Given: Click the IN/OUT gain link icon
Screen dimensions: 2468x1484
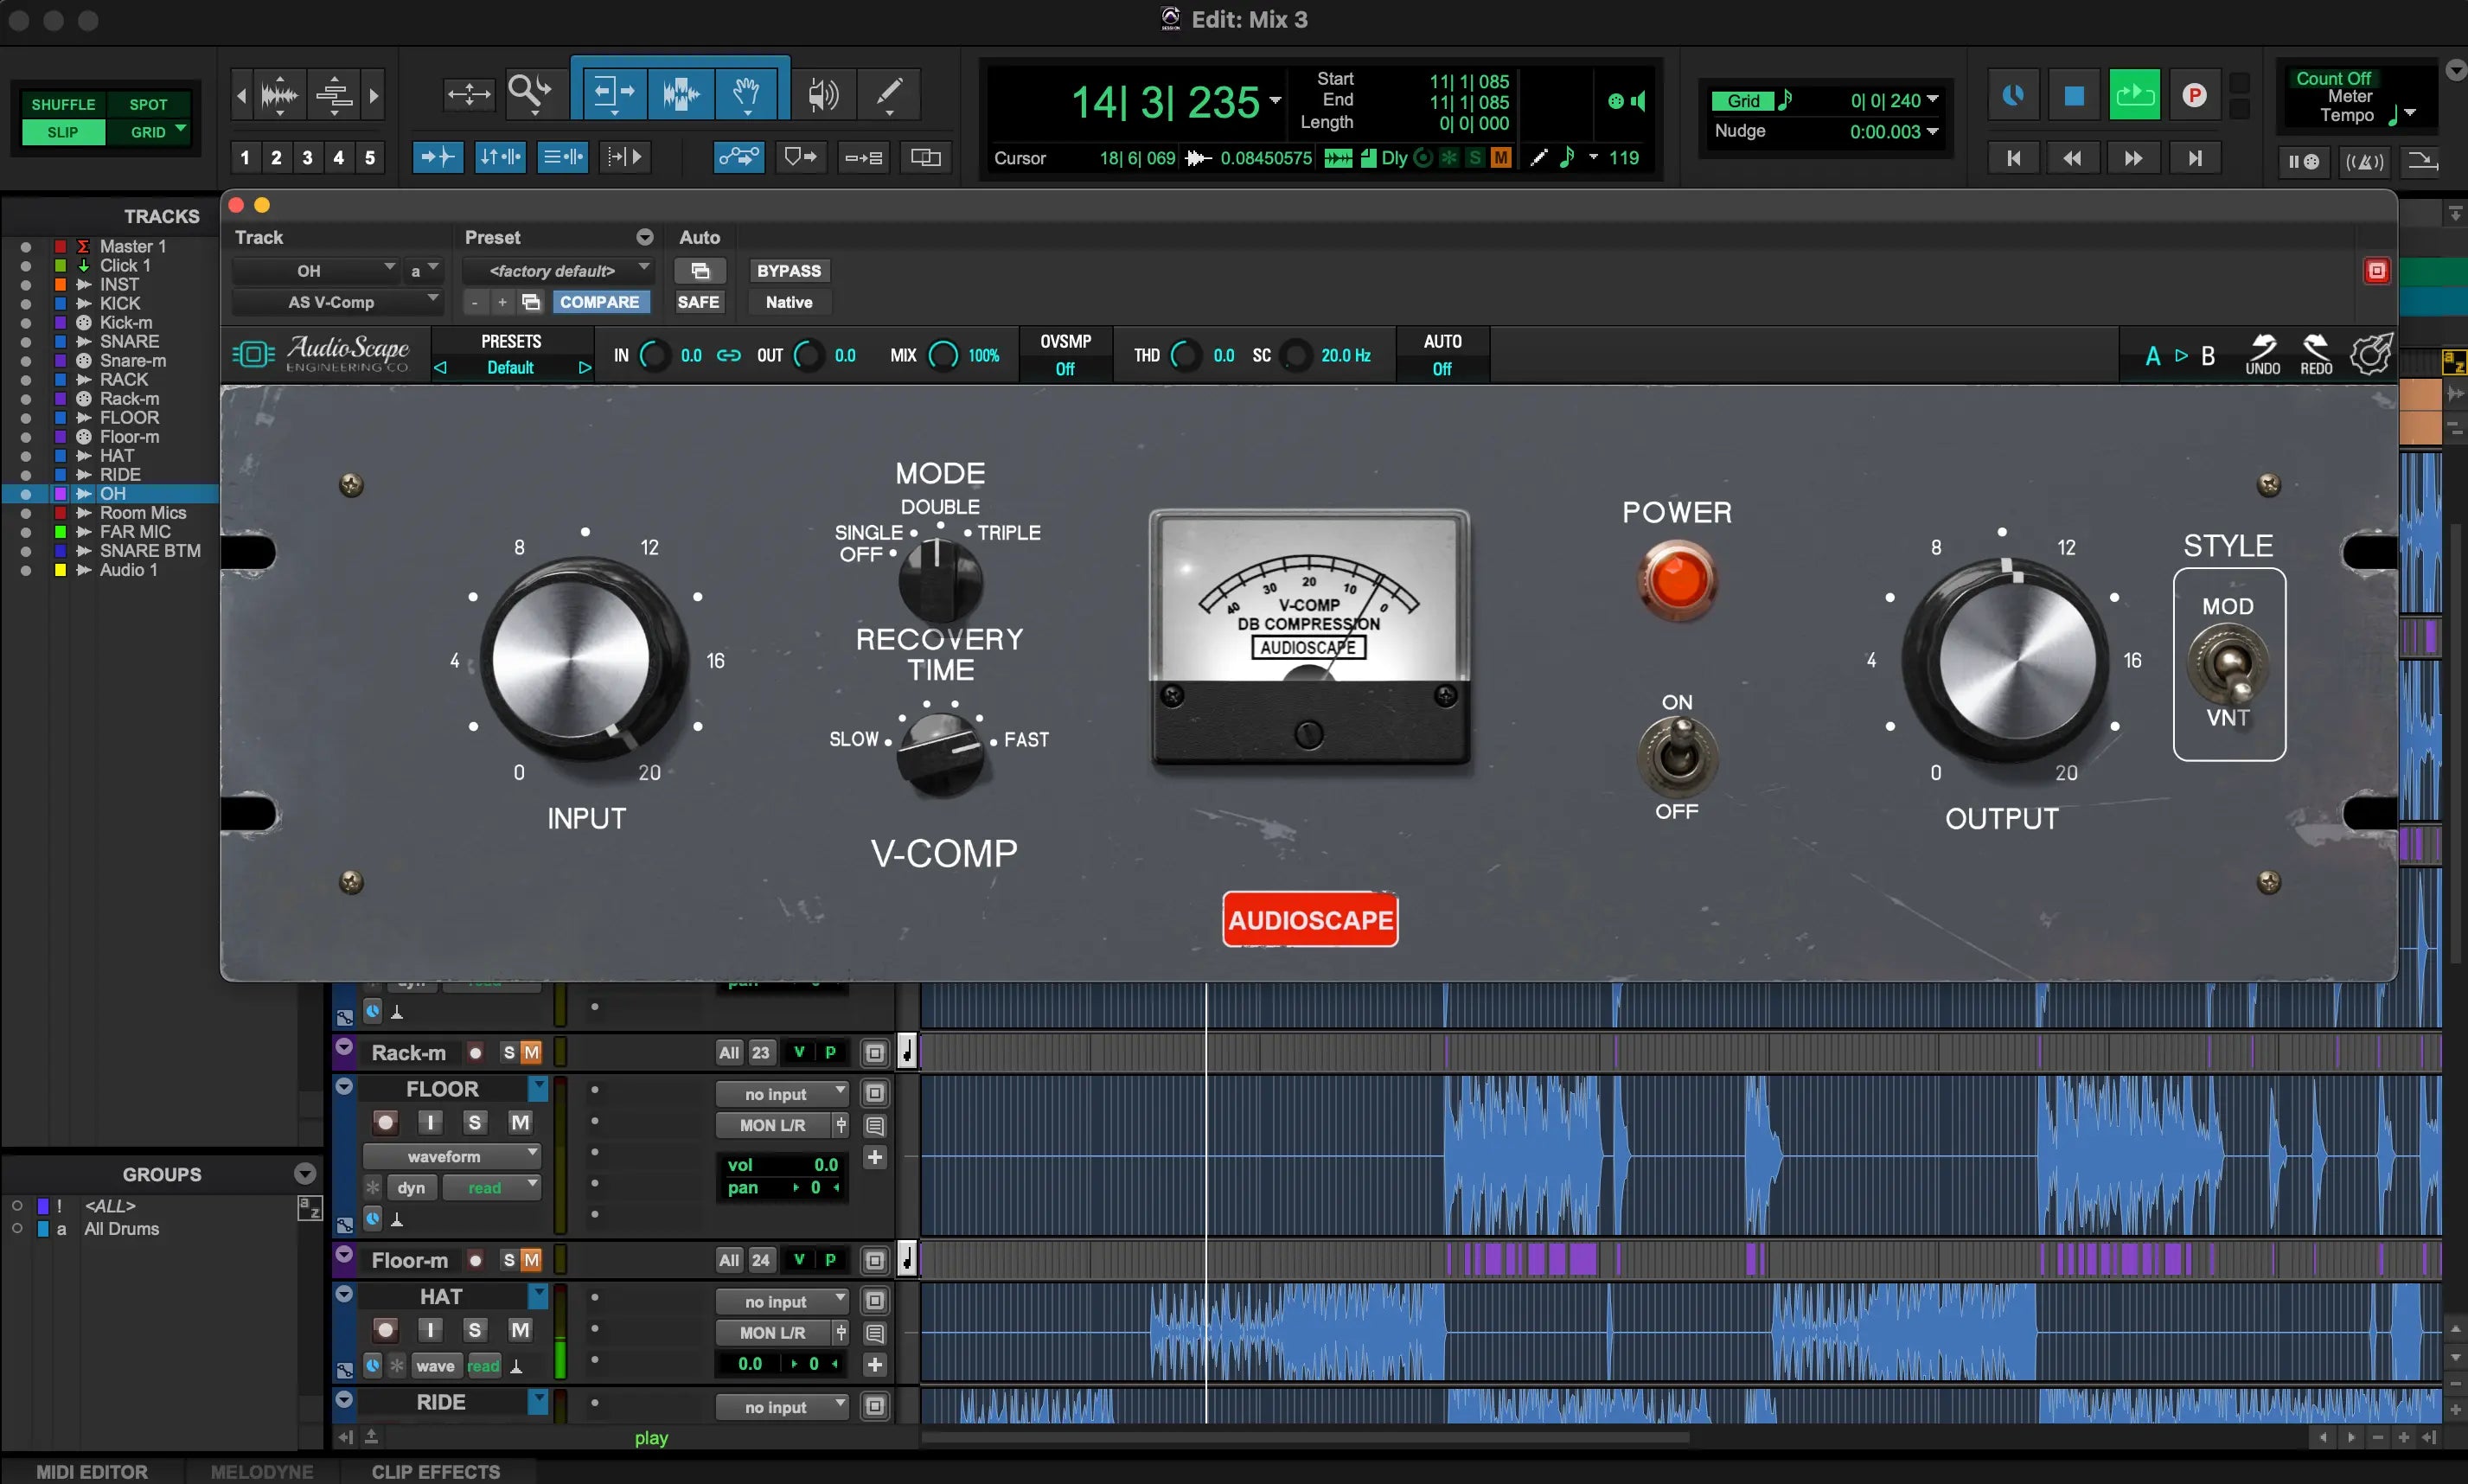Looking at the screenshot, I should (x=729, y=355).
